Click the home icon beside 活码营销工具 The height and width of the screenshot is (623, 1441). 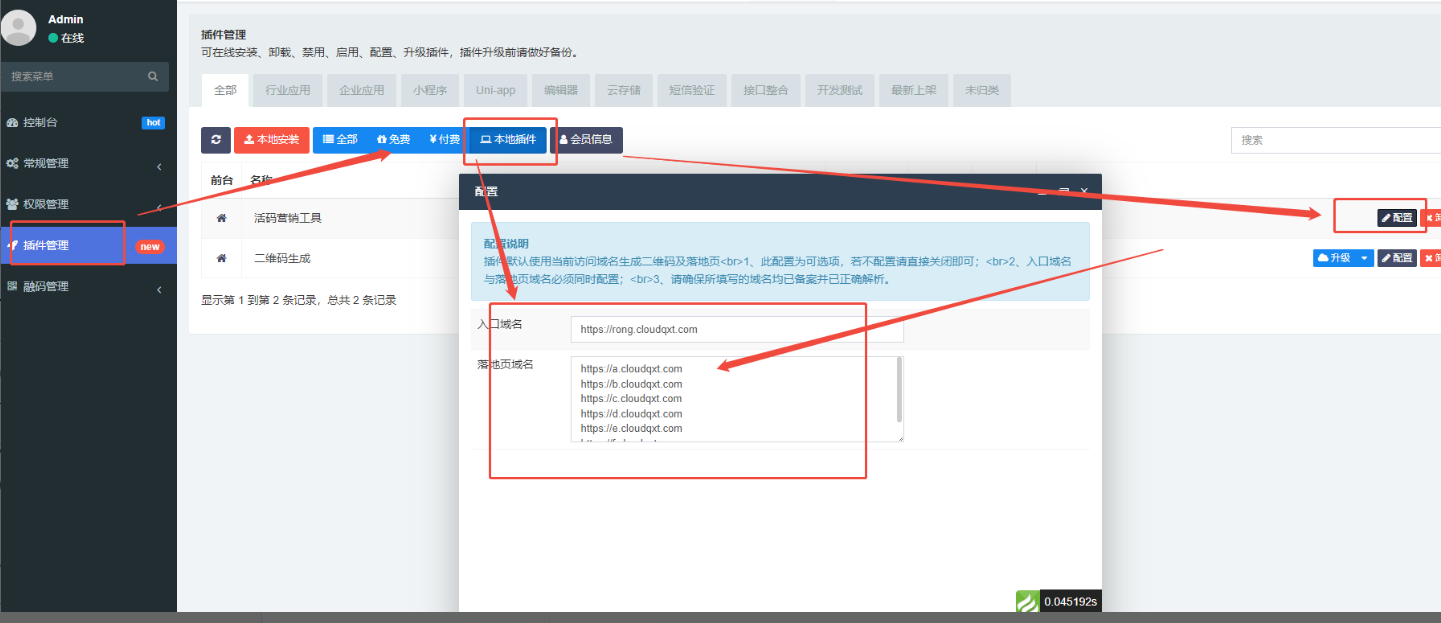click(221, 216)
